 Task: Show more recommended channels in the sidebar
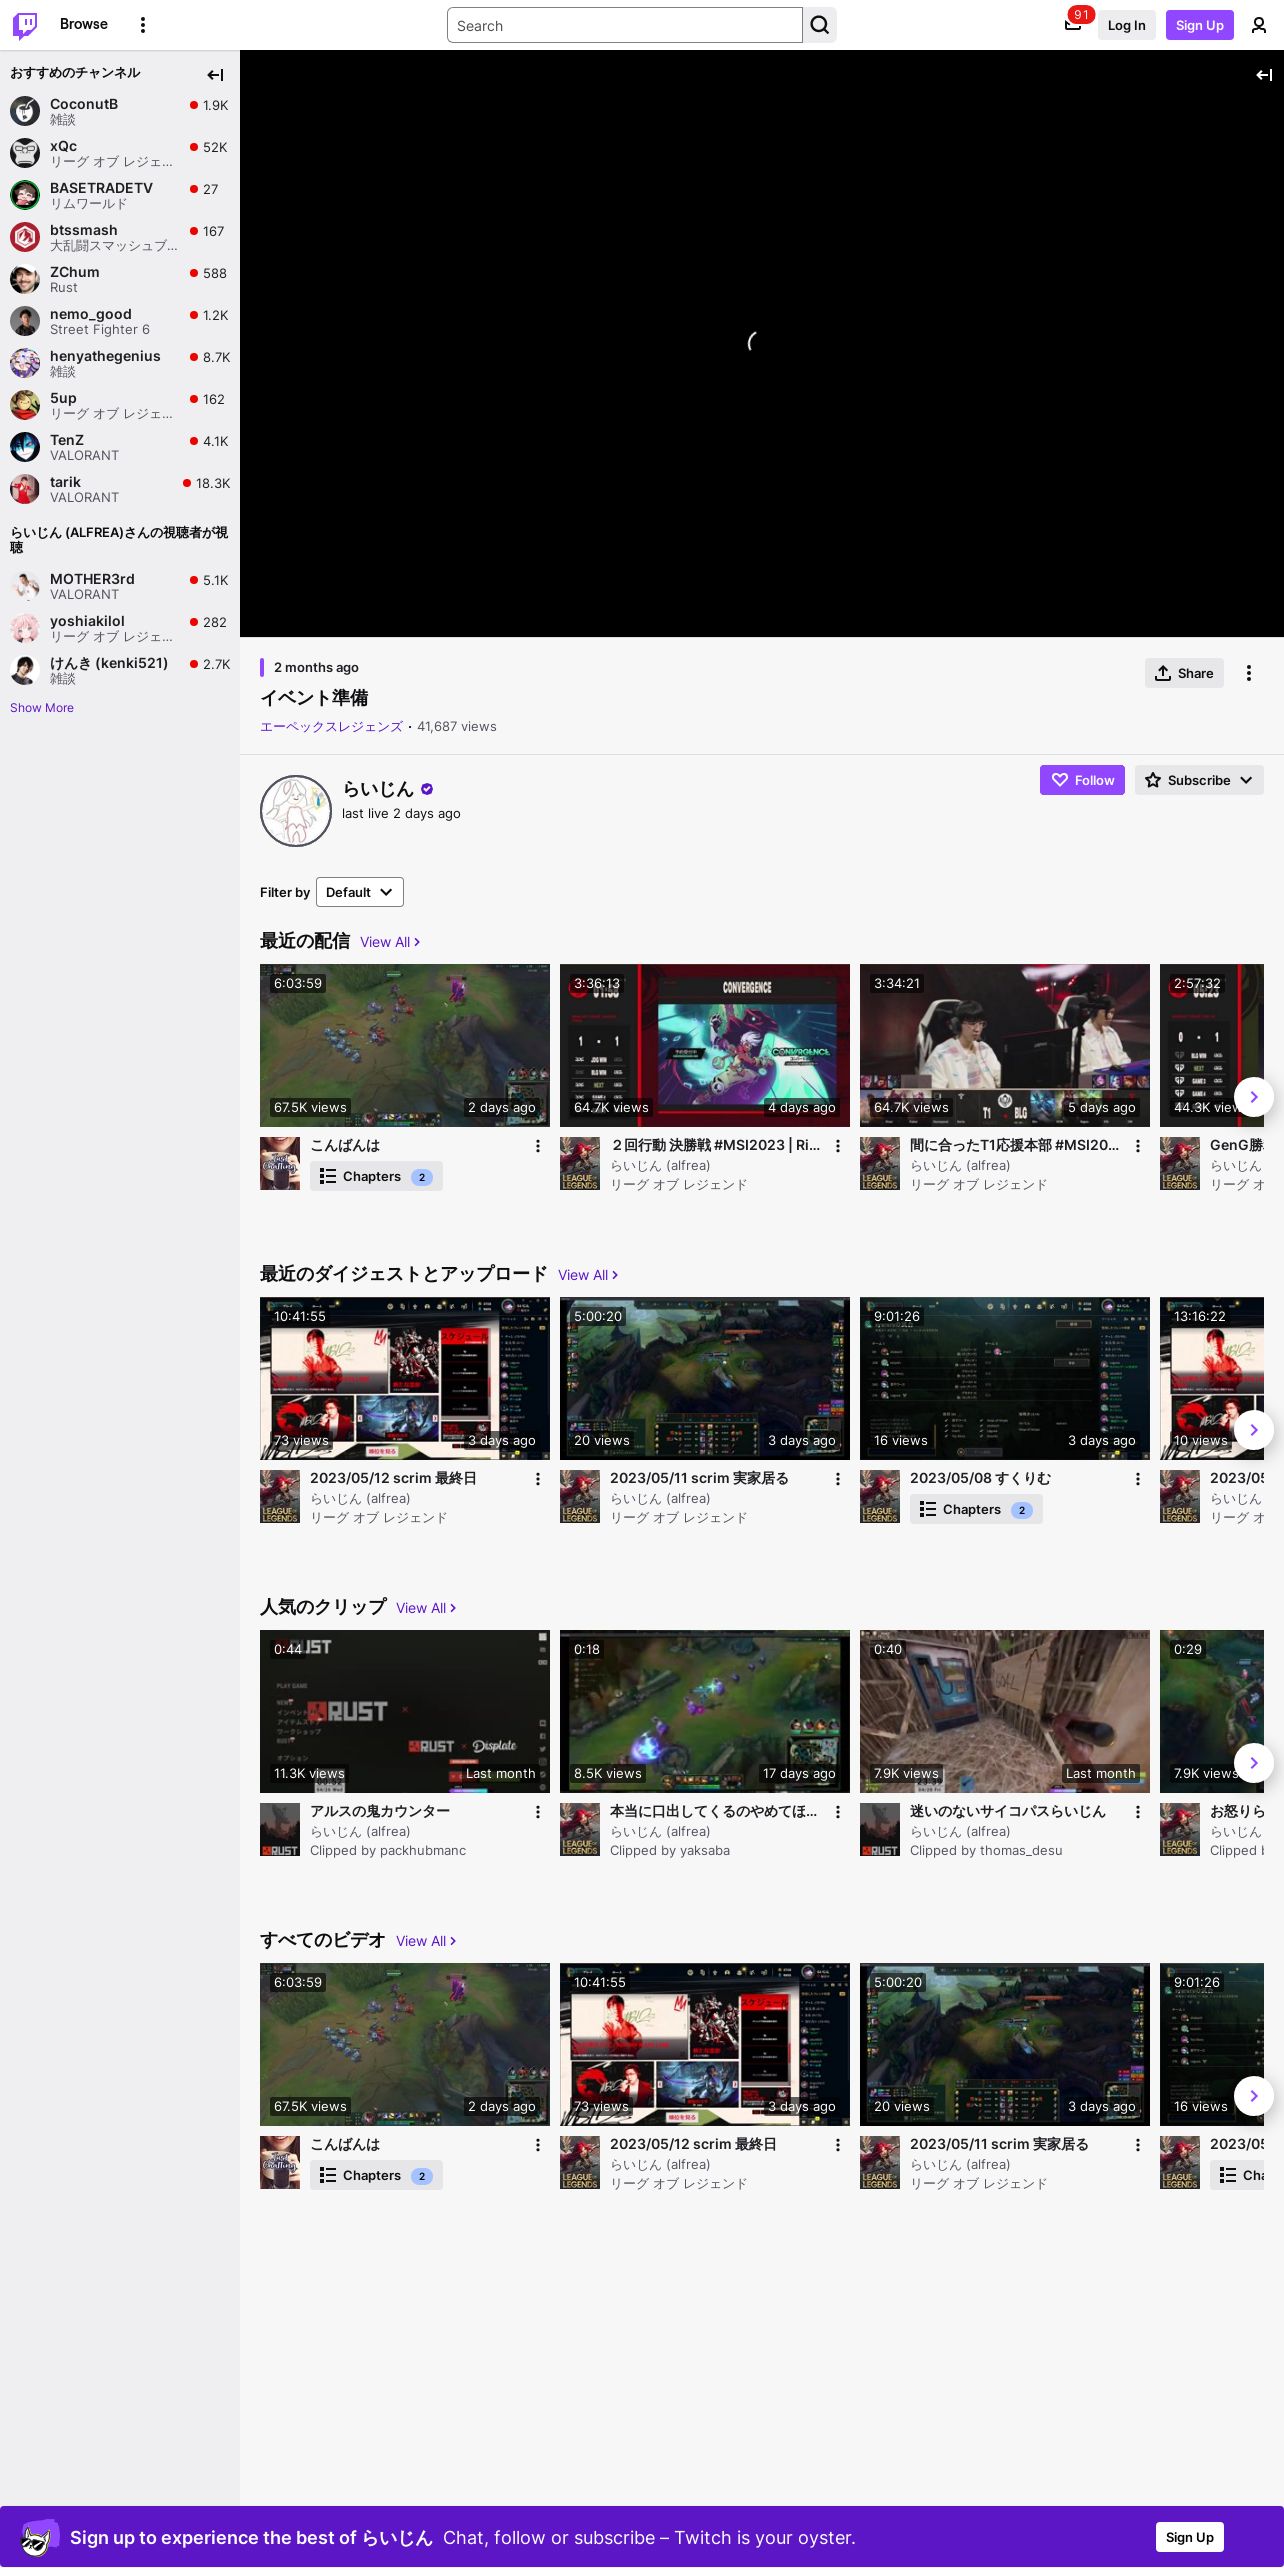coord(42,708)
